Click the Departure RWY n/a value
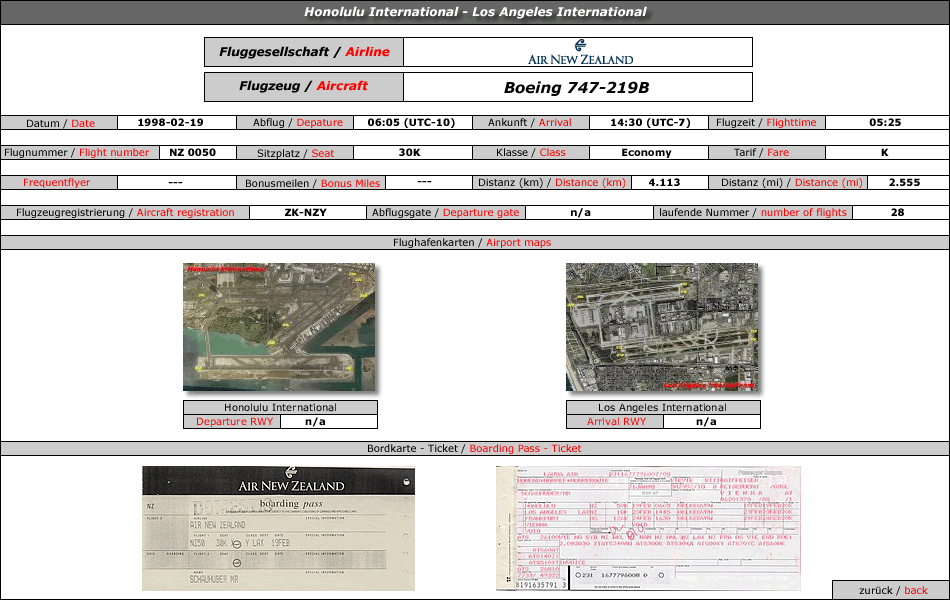 [315, 422]
